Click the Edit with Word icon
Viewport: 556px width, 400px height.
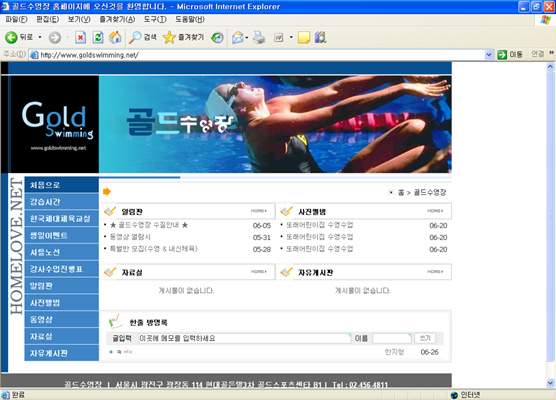point(279,37)
